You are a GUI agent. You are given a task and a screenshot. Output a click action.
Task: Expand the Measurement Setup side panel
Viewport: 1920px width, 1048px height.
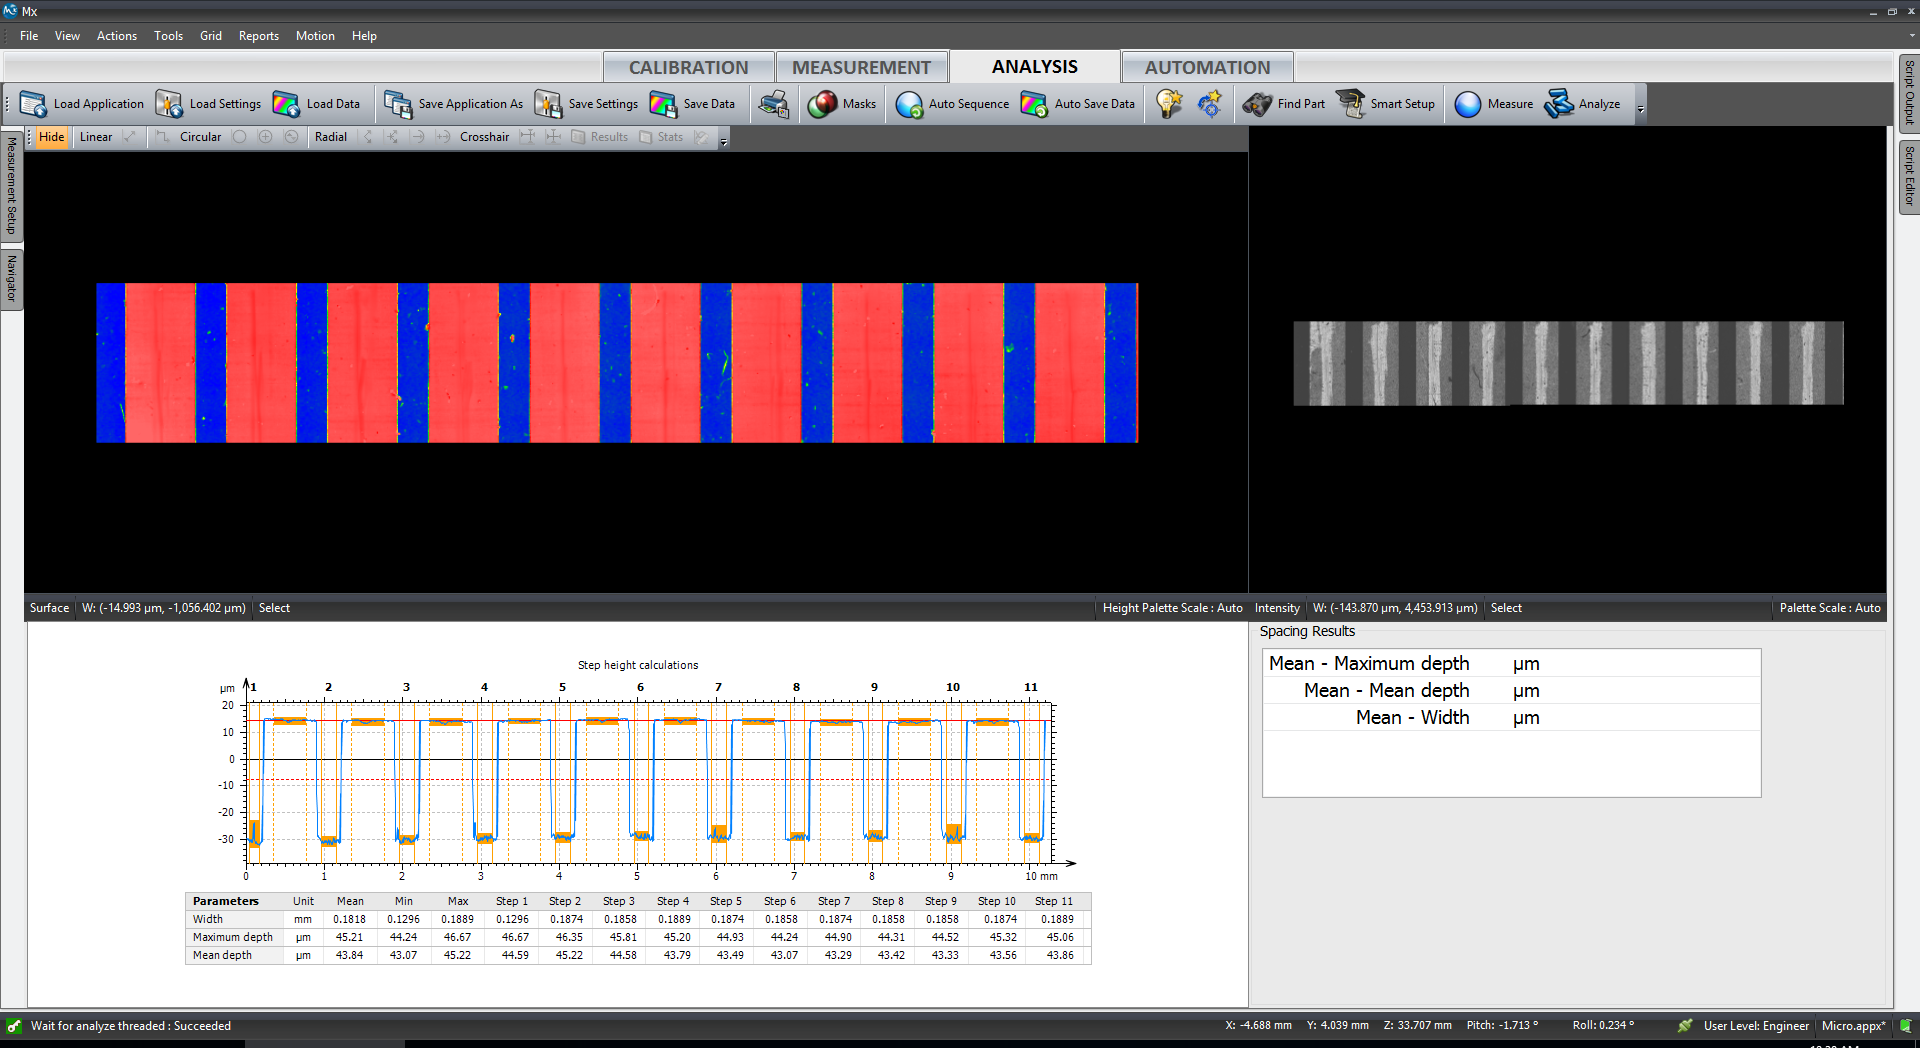tap(11, 186)
